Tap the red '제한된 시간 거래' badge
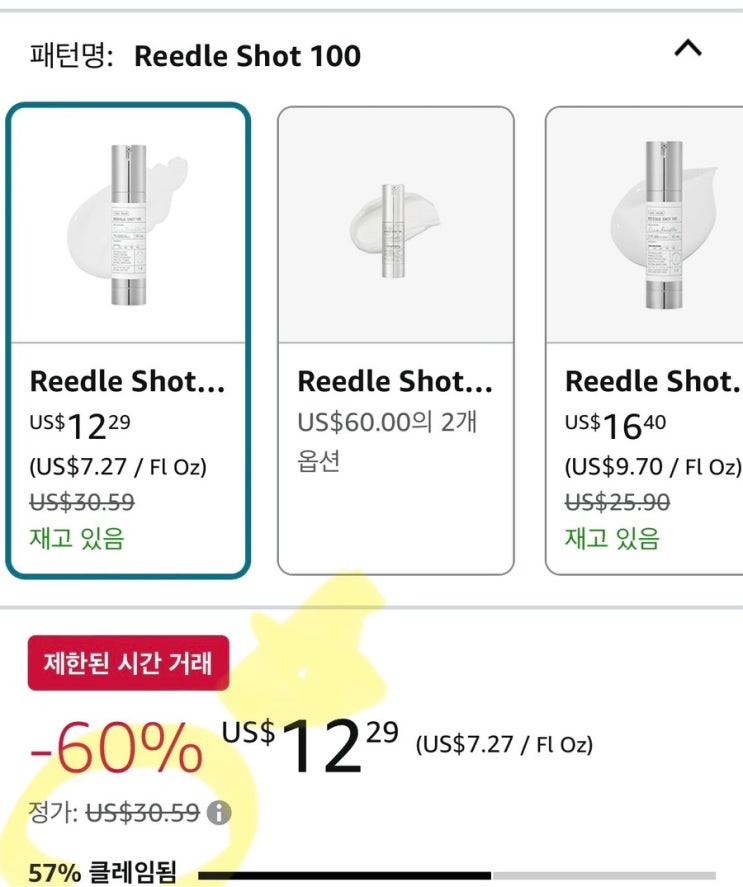The width and height of the screenshot is (743, 887). pyautogui.click(x=128, y=662)
